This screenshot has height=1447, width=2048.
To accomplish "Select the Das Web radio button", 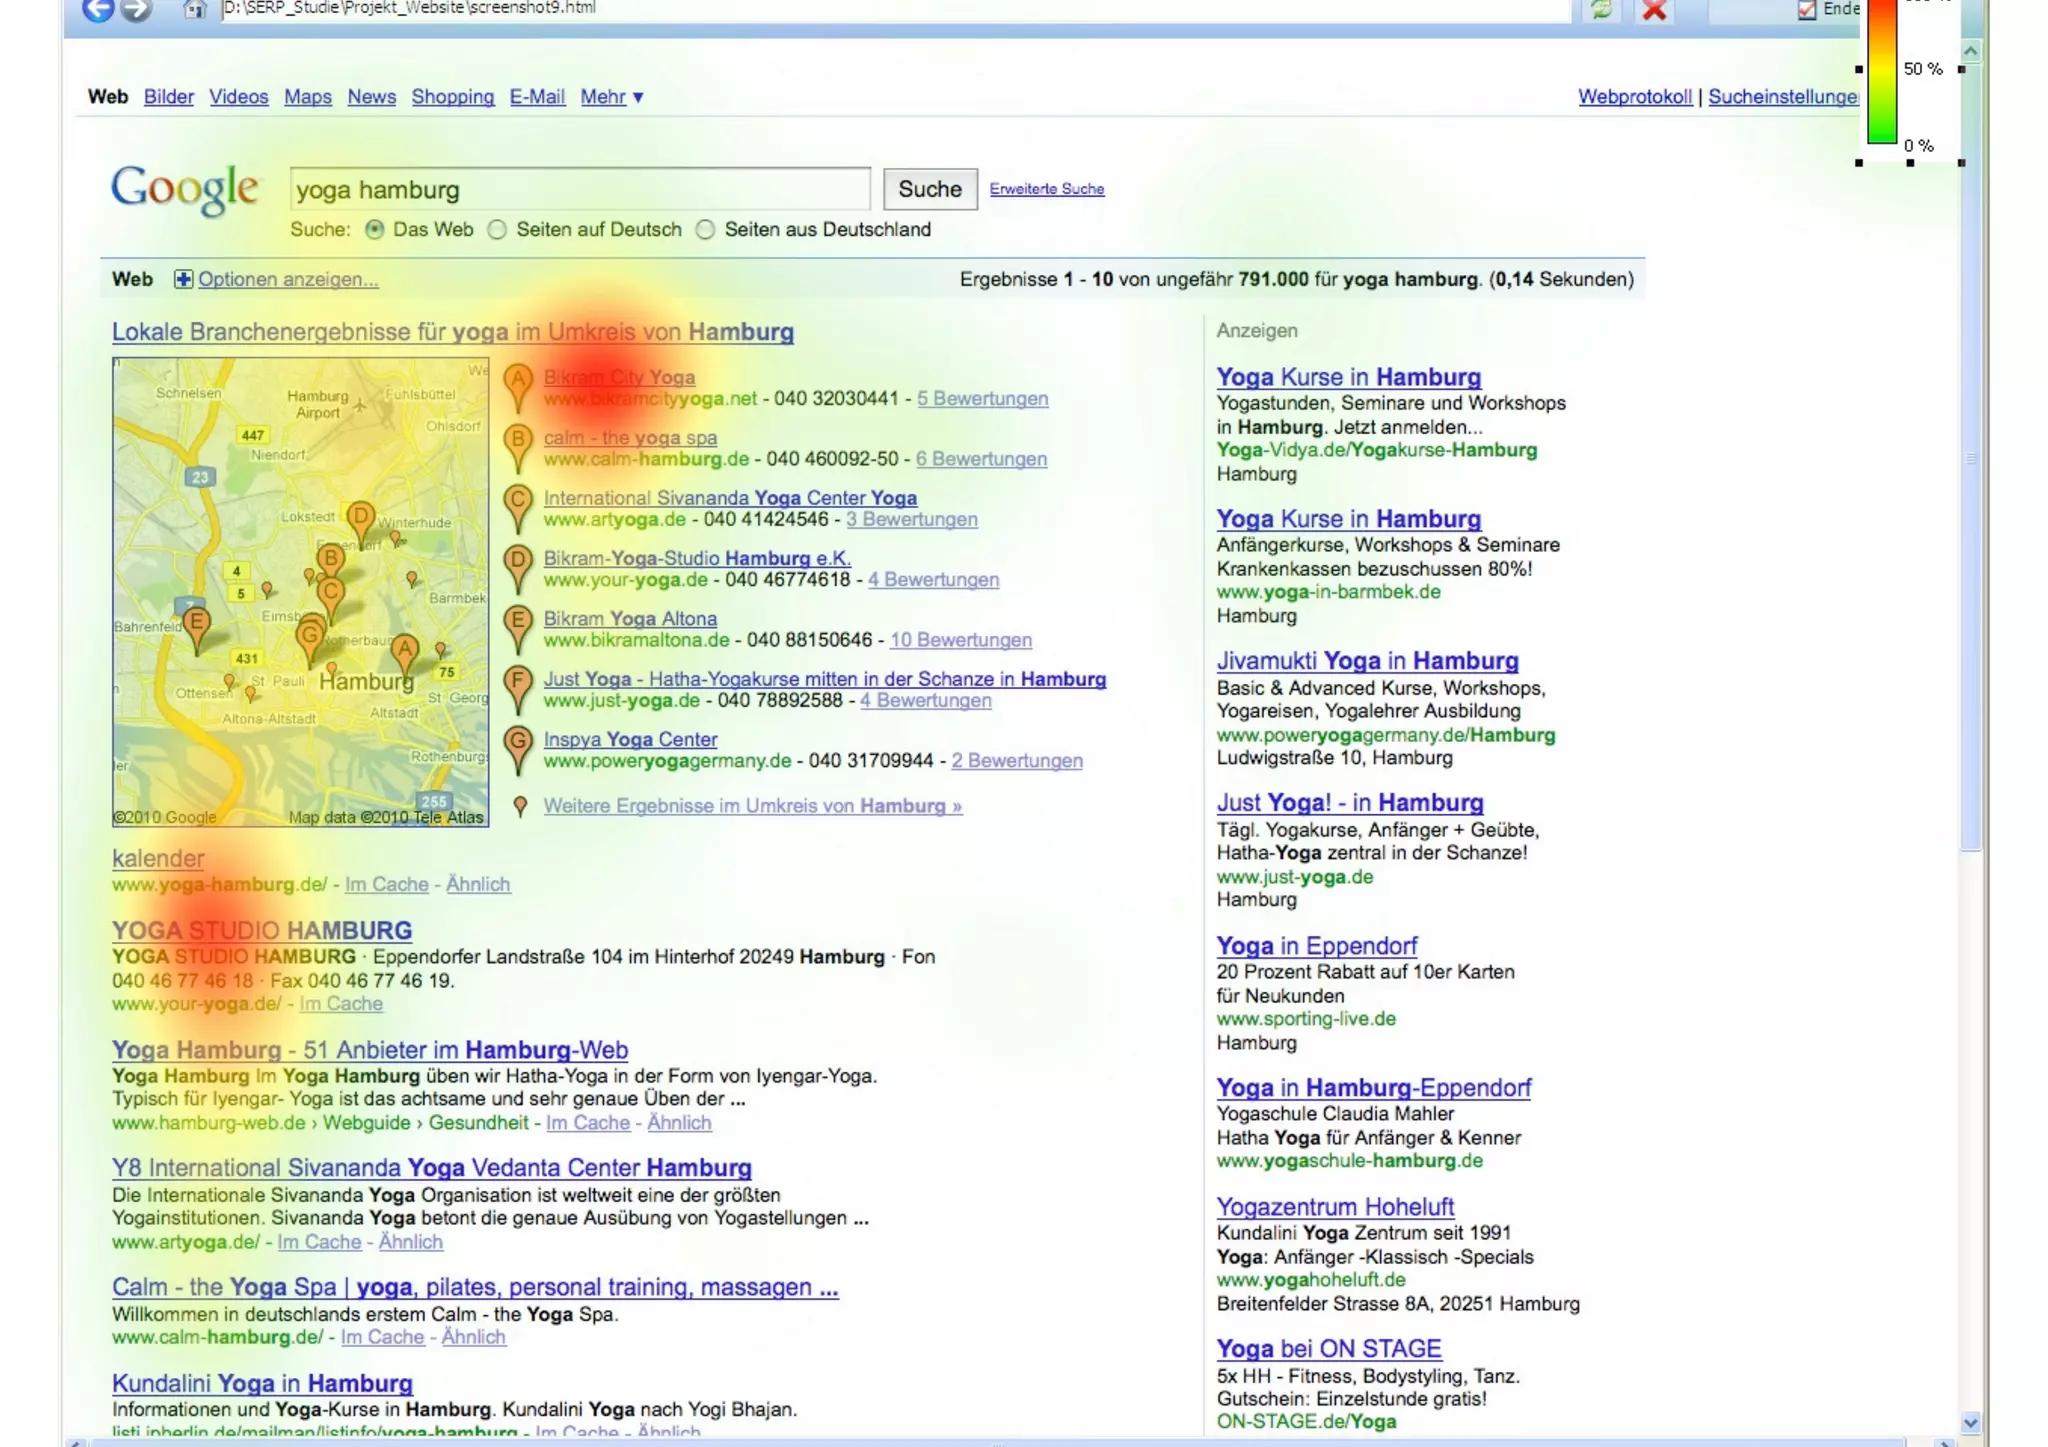I will click(x=375, y=229).
